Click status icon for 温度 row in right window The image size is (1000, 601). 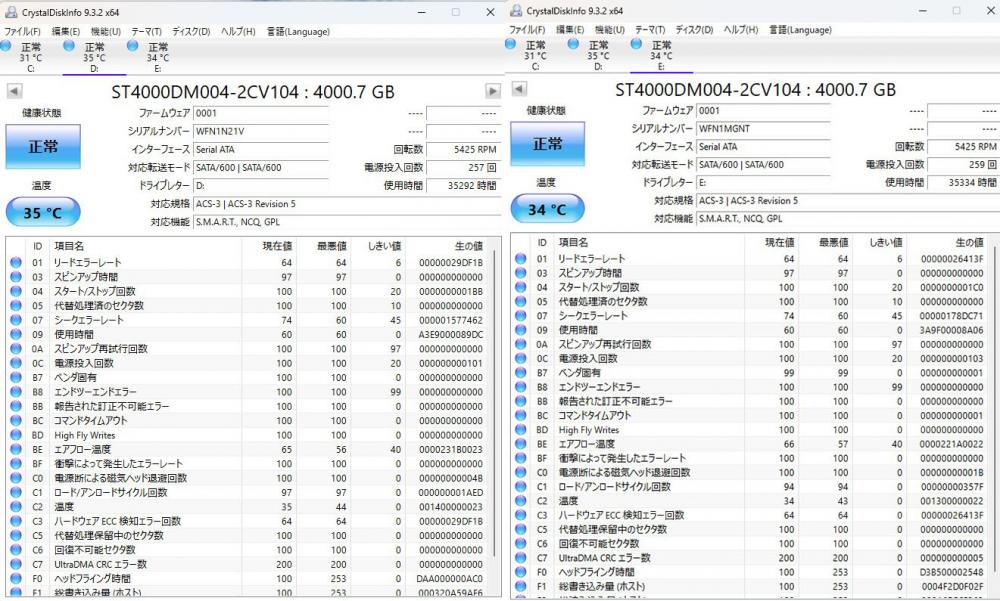coord(520,501)
